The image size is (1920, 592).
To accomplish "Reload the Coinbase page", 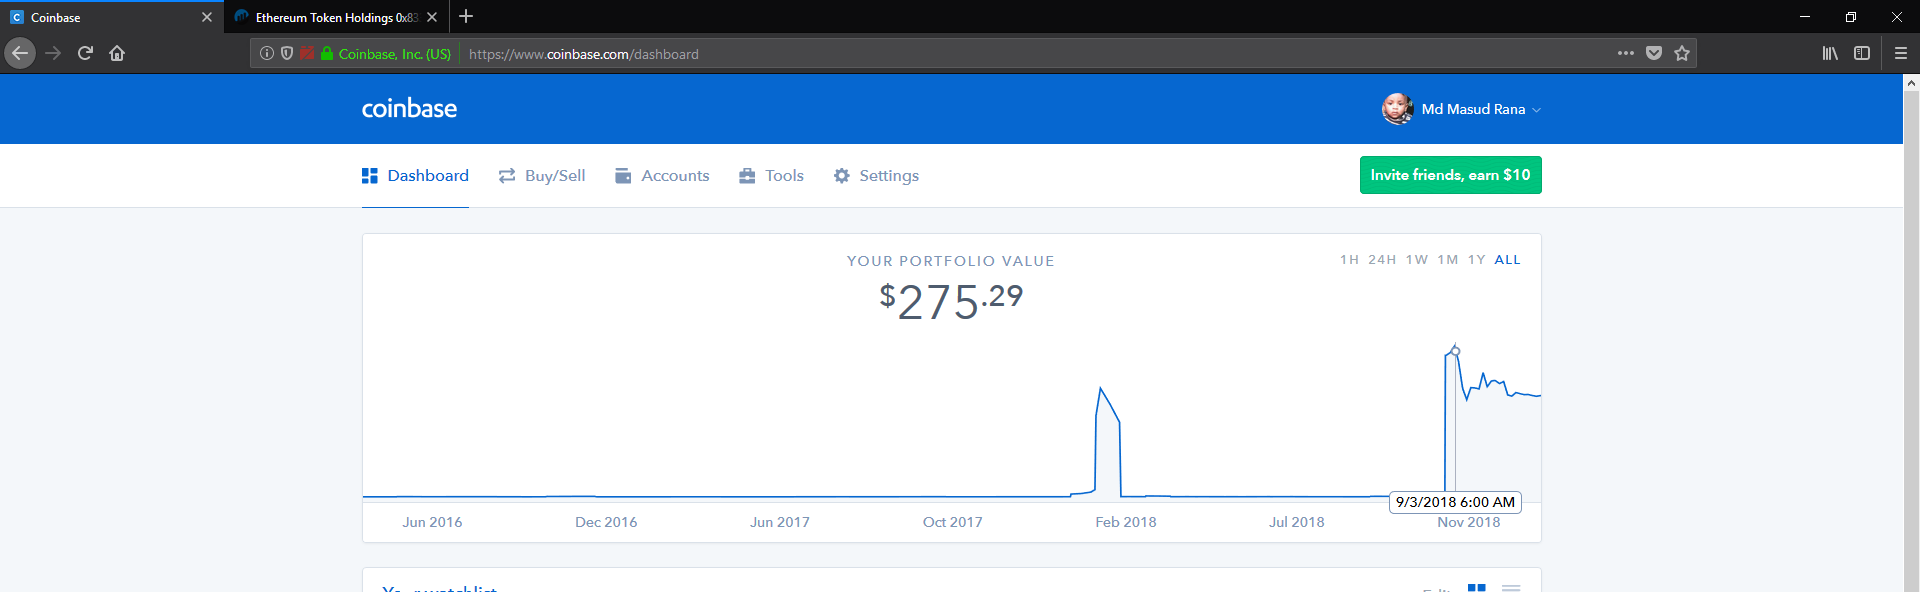I will [85, 53].
